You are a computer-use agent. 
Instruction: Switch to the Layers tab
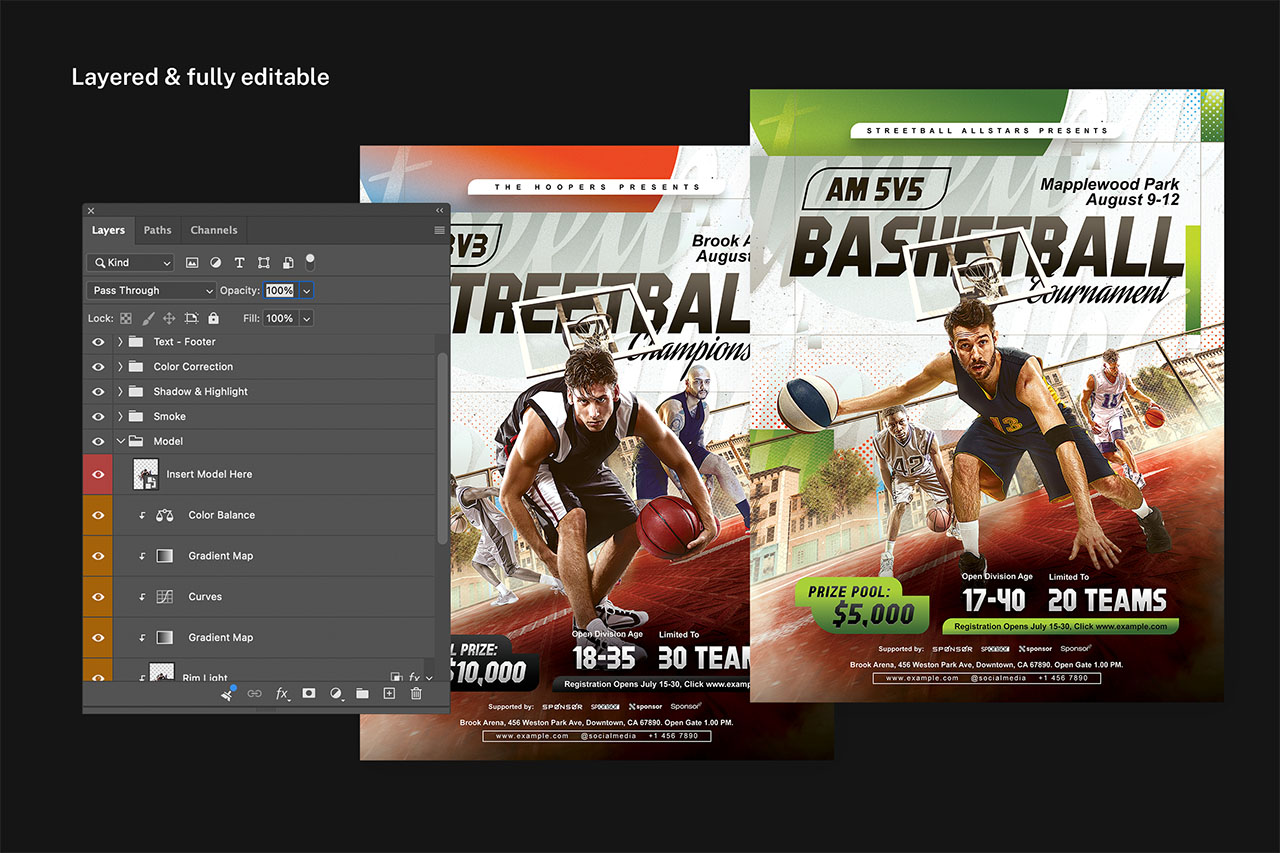coord(108,230)
